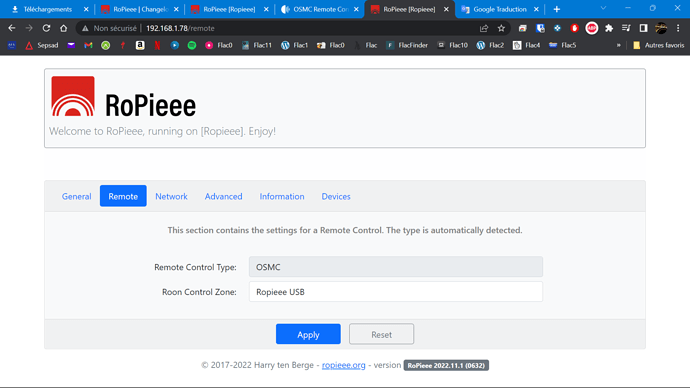Open the Network tab
The width and height of the screenshot is (690, 388).
(x=171, y=196)
